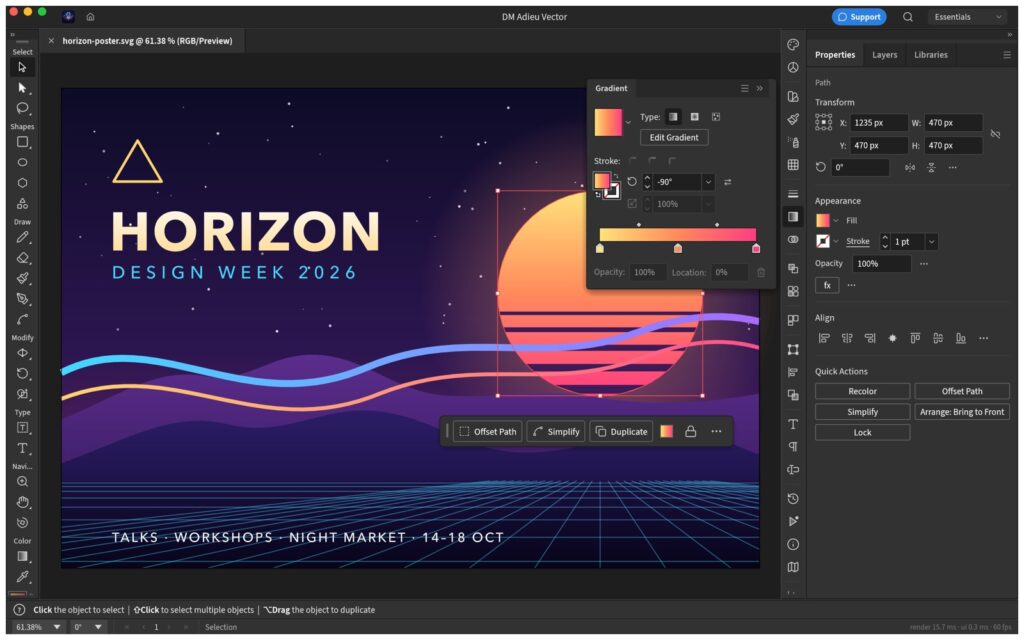Select the Gradient tool under Color
Image resolution: width=1024 pixels, height=640 pixels.
22,556
